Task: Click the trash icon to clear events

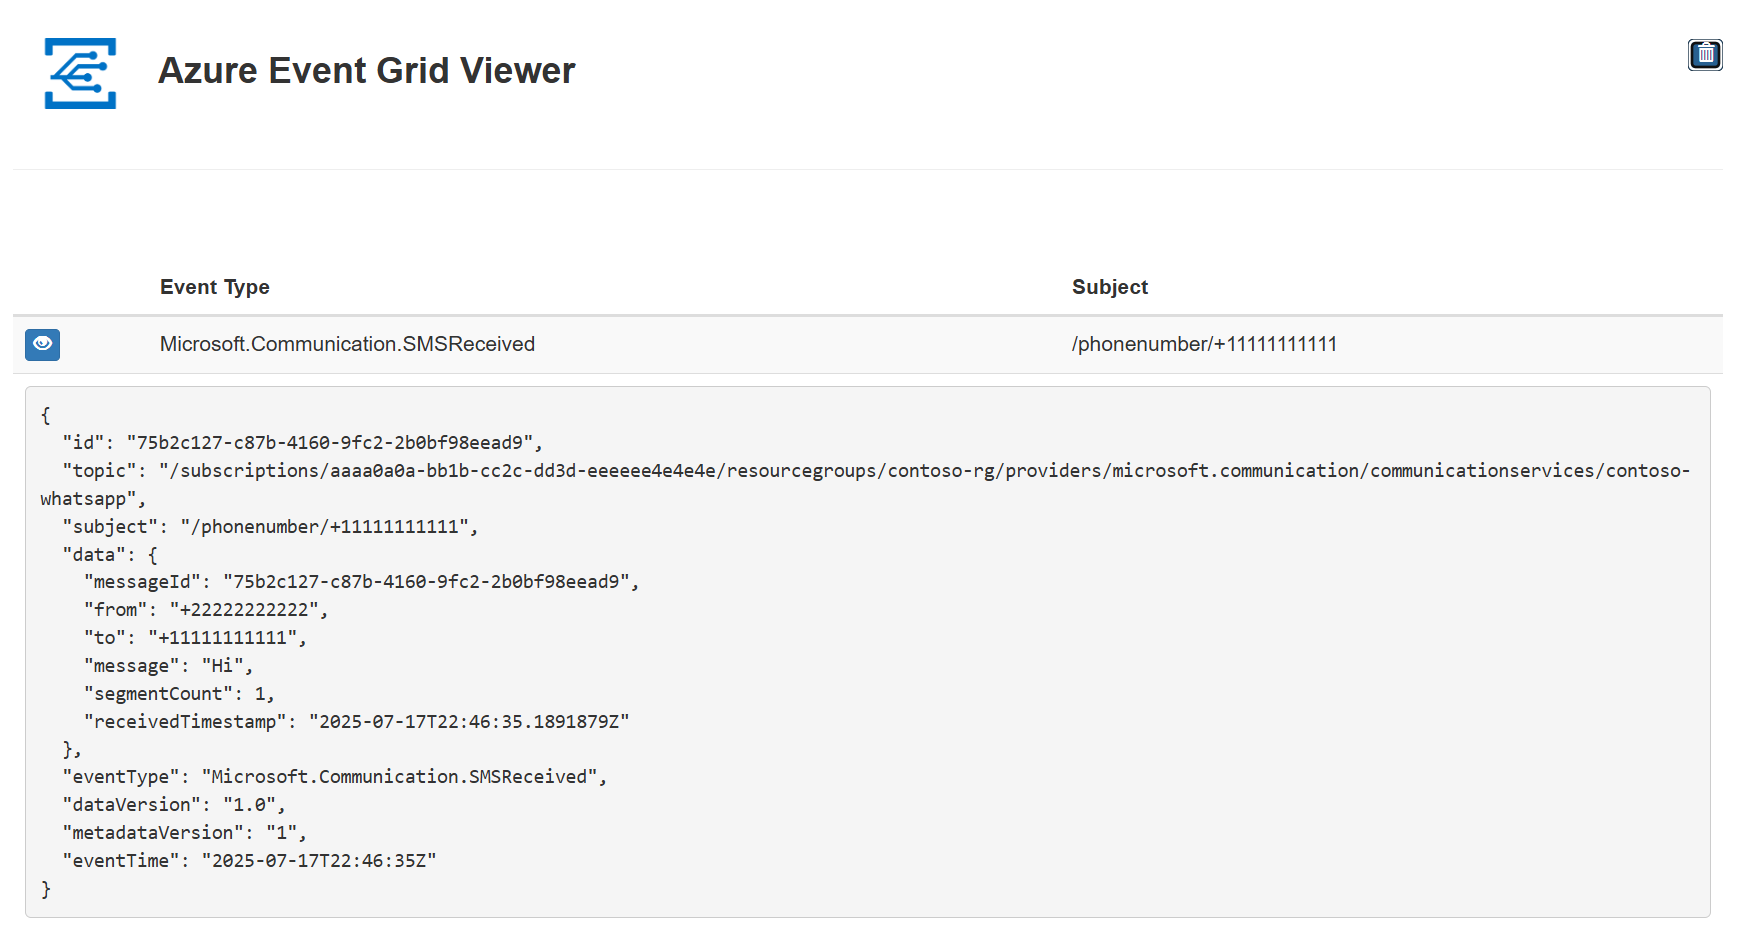Action: pos(1705,54)
